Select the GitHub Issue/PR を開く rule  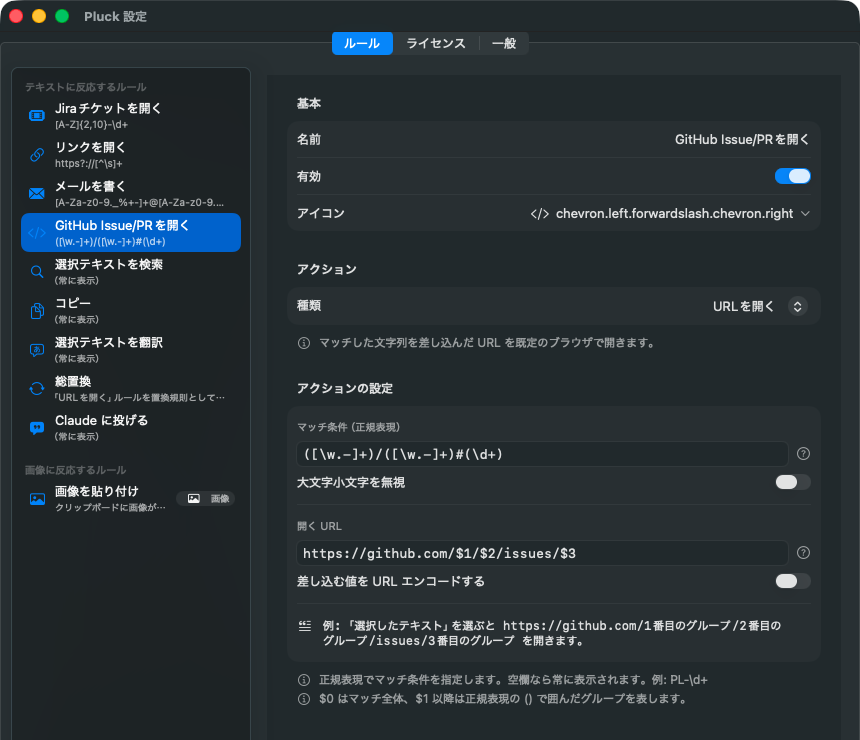[x=131, y=233]
